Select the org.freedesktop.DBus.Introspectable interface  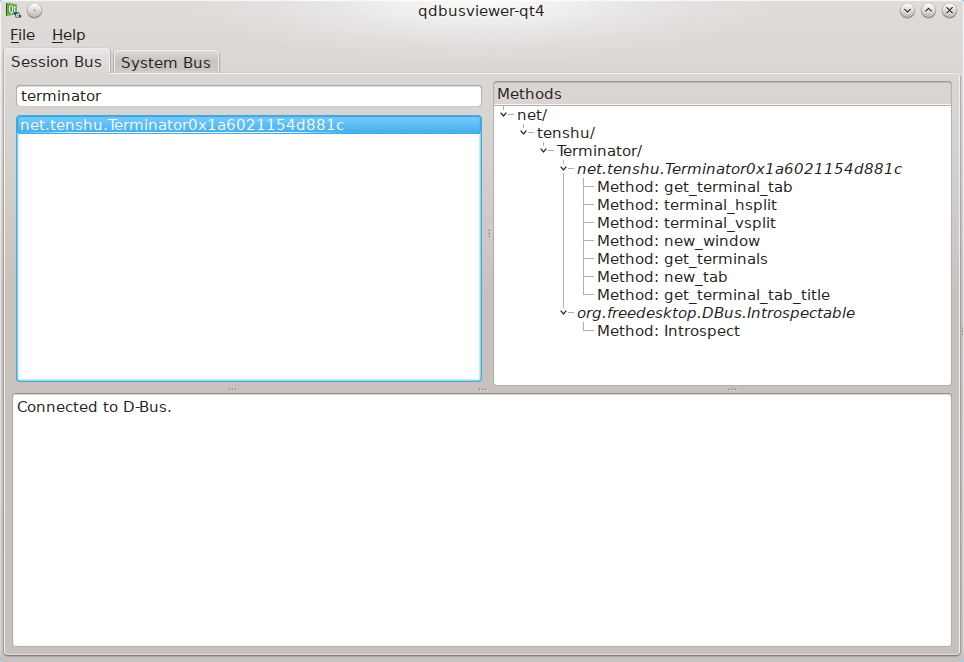click(x=716, y=313)
